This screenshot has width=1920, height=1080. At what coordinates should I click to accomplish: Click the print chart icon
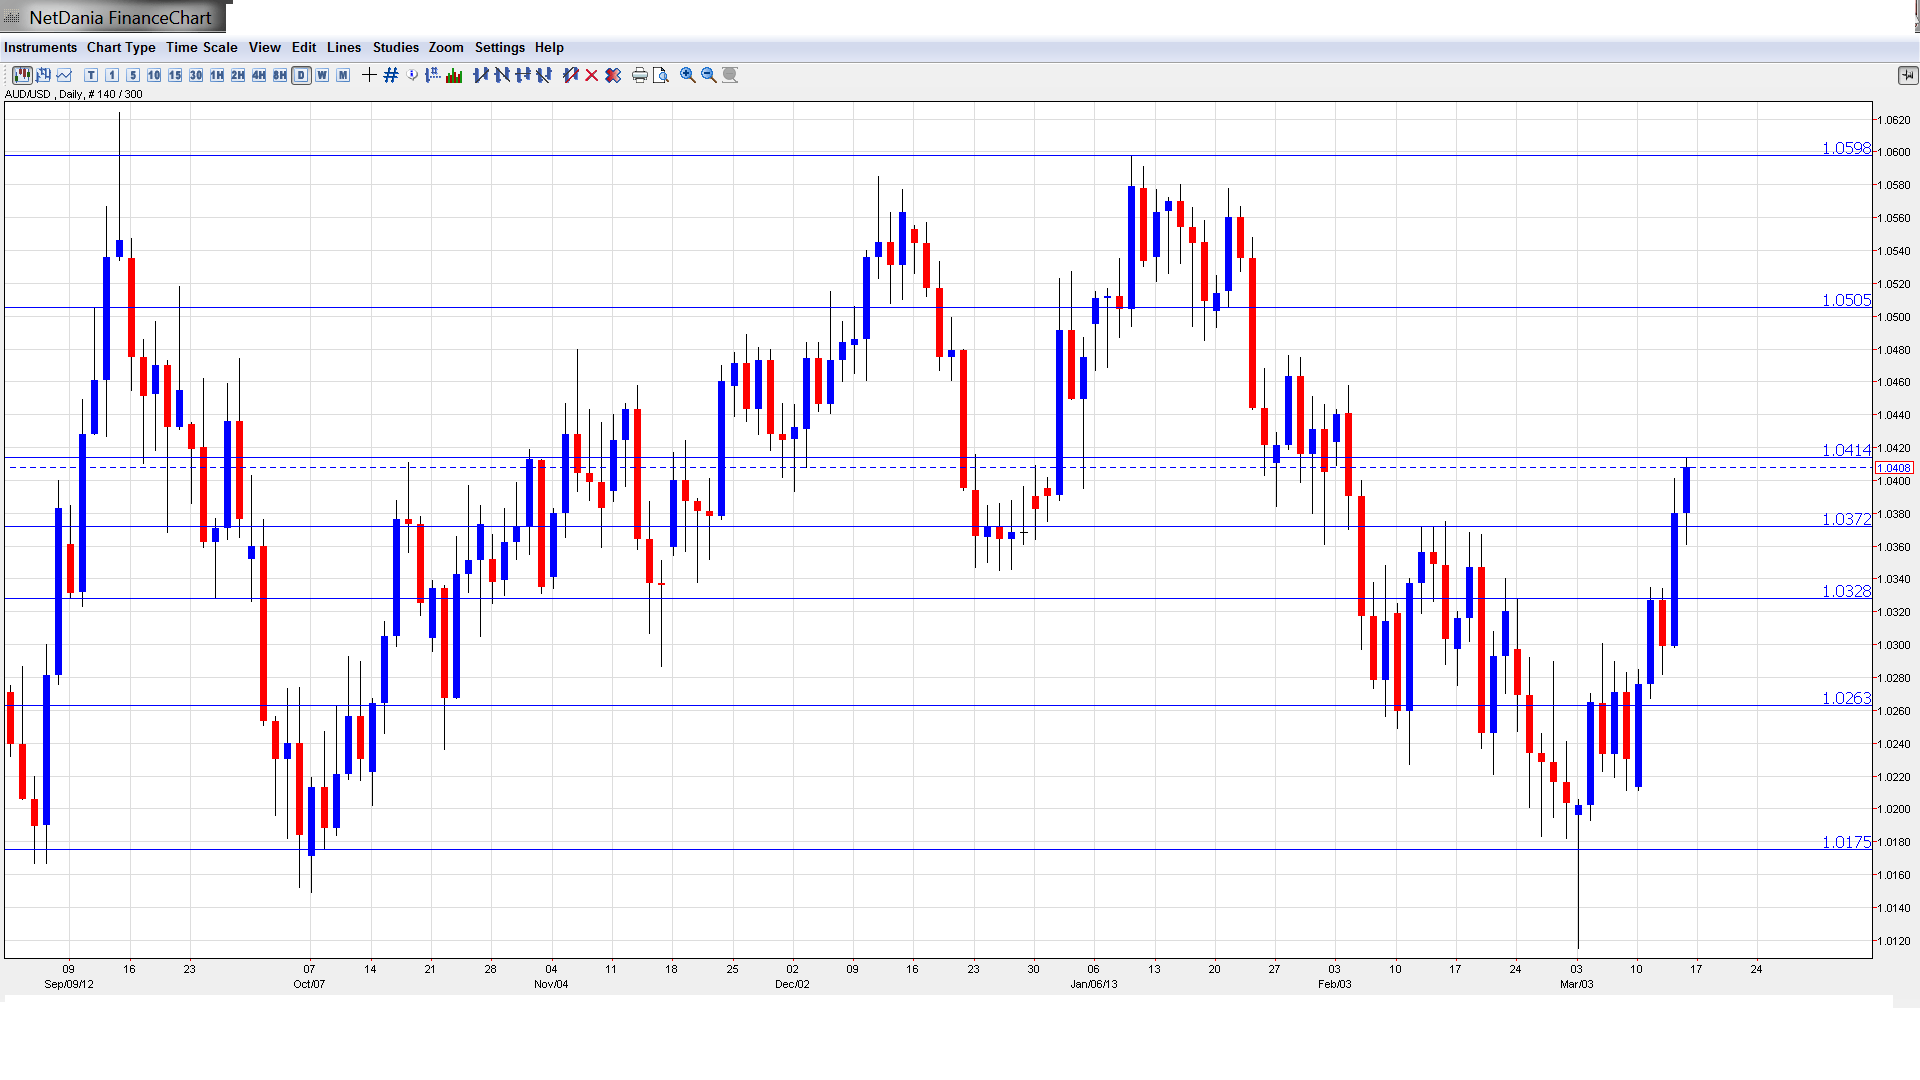(640, 75)
